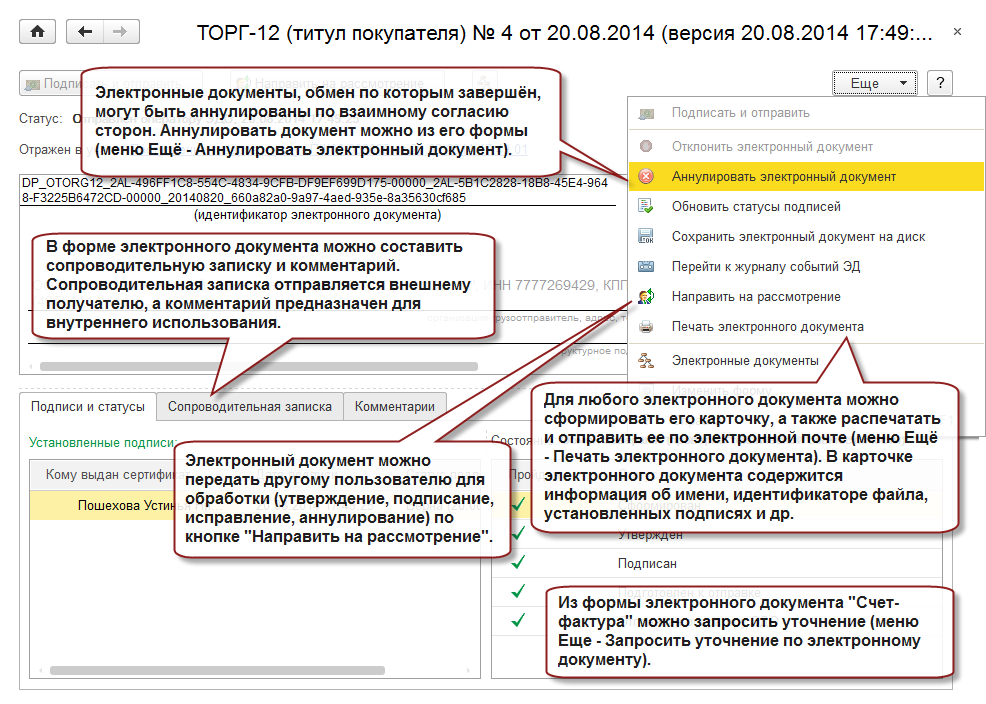Viewport: 986px width, 704px height.
Task: Open Перейти к журналу событий ЭД
Action: click(x=765, y=267)
